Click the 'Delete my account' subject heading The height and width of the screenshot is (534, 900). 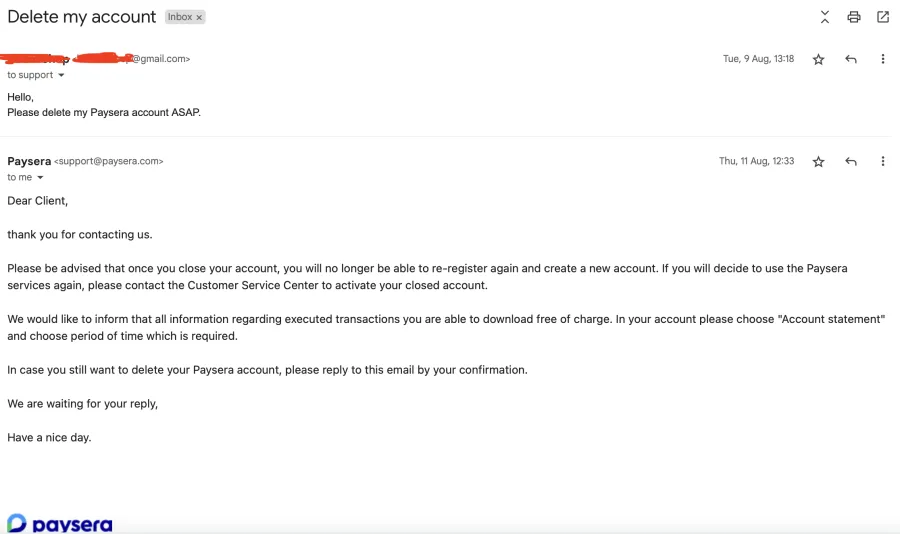pos(82,17)
